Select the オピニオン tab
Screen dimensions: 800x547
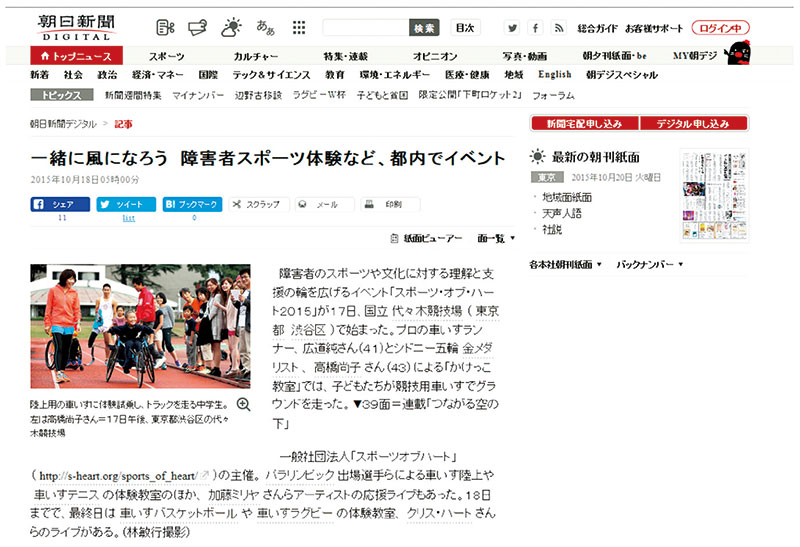coord(435,56)
